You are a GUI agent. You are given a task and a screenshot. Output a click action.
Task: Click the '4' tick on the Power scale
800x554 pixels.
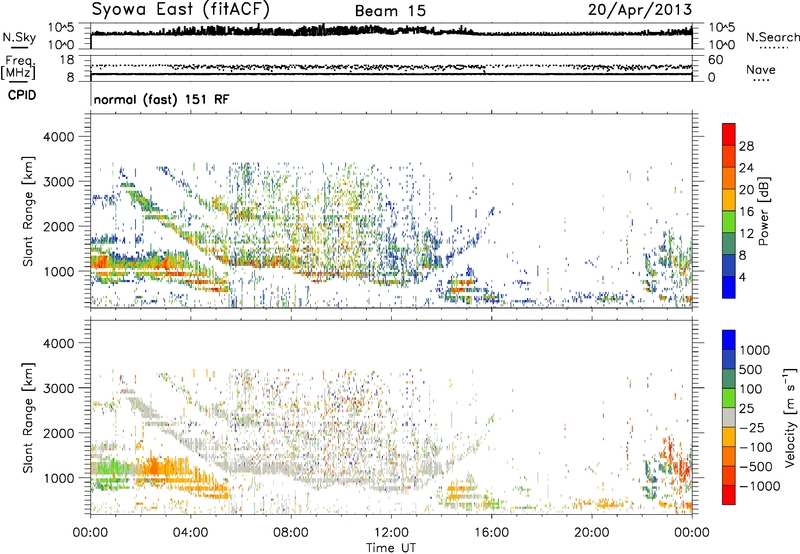pyautogui.click(x=742, y=278)
